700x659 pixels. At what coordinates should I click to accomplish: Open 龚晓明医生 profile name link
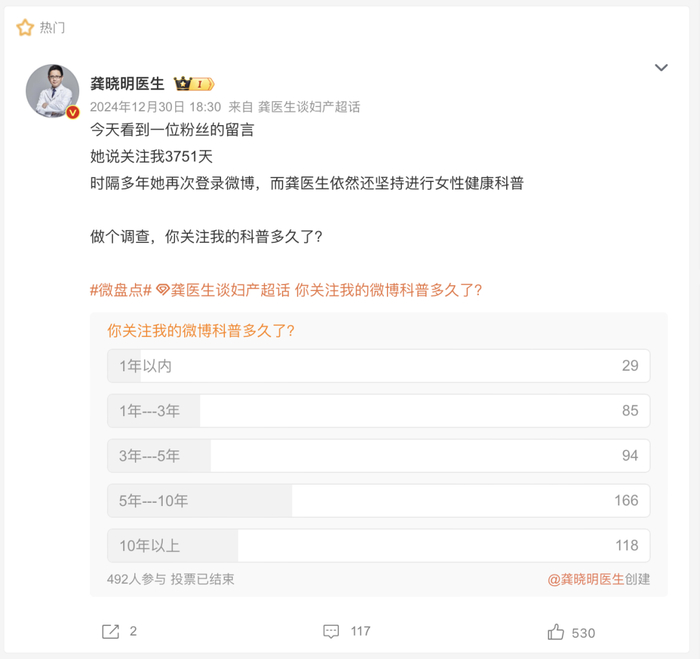tap(128, 84)
